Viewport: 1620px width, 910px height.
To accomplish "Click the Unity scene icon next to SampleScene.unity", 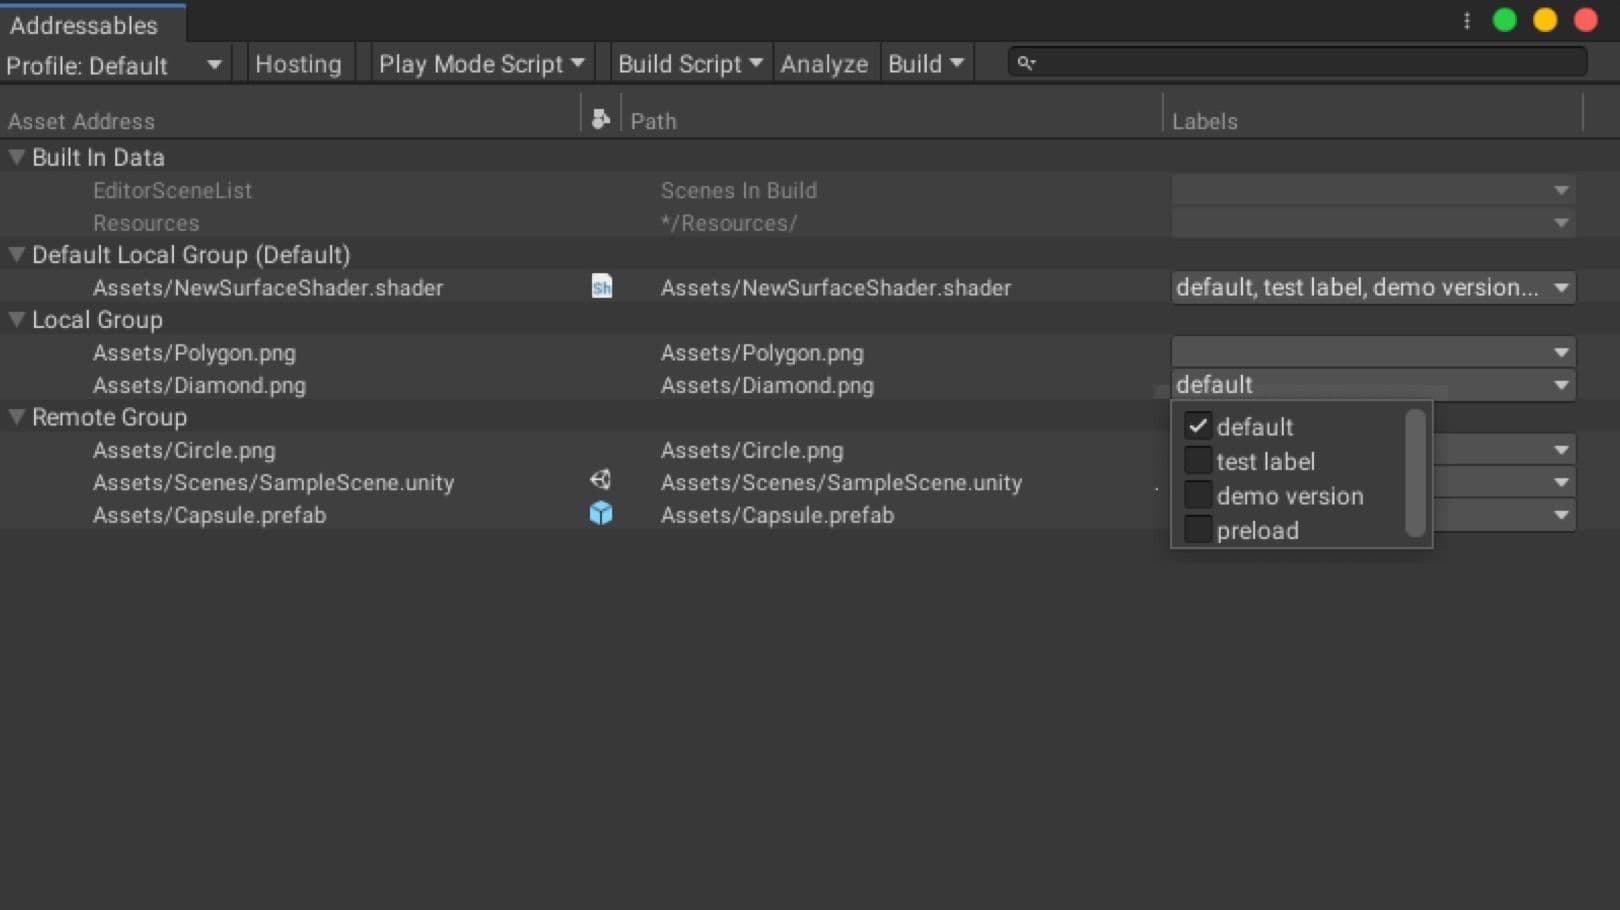I will pyautogui.click(x=601, y=480).
